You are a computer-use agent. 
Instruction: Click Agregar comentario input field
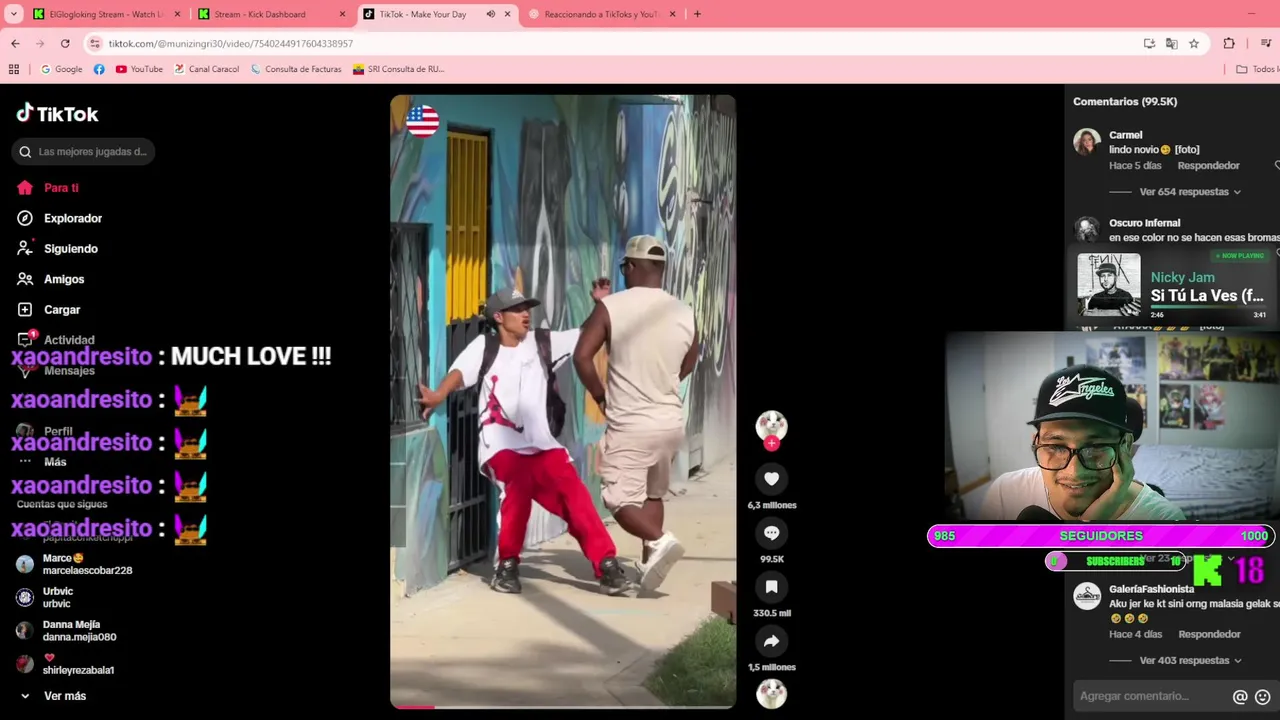(x=1150, y=696)
